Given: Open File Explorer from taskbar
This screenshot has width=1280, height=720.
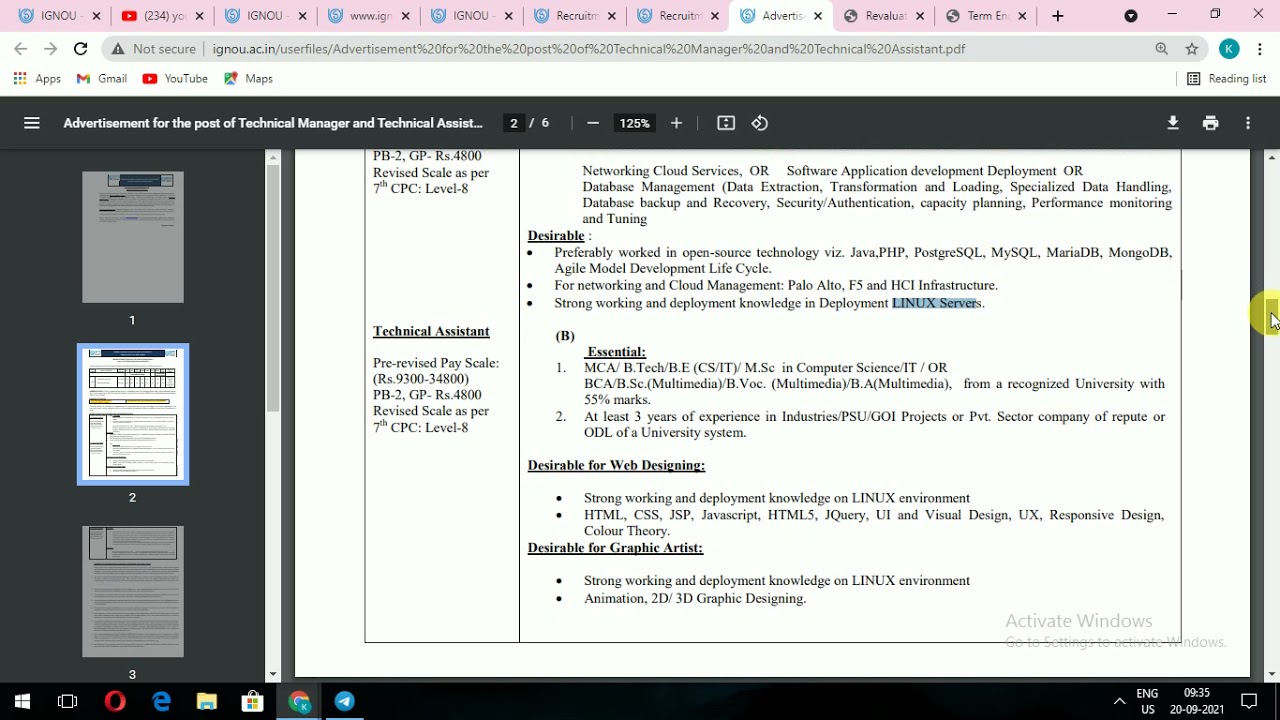Looking at the screenshot, I should (207, 701).
